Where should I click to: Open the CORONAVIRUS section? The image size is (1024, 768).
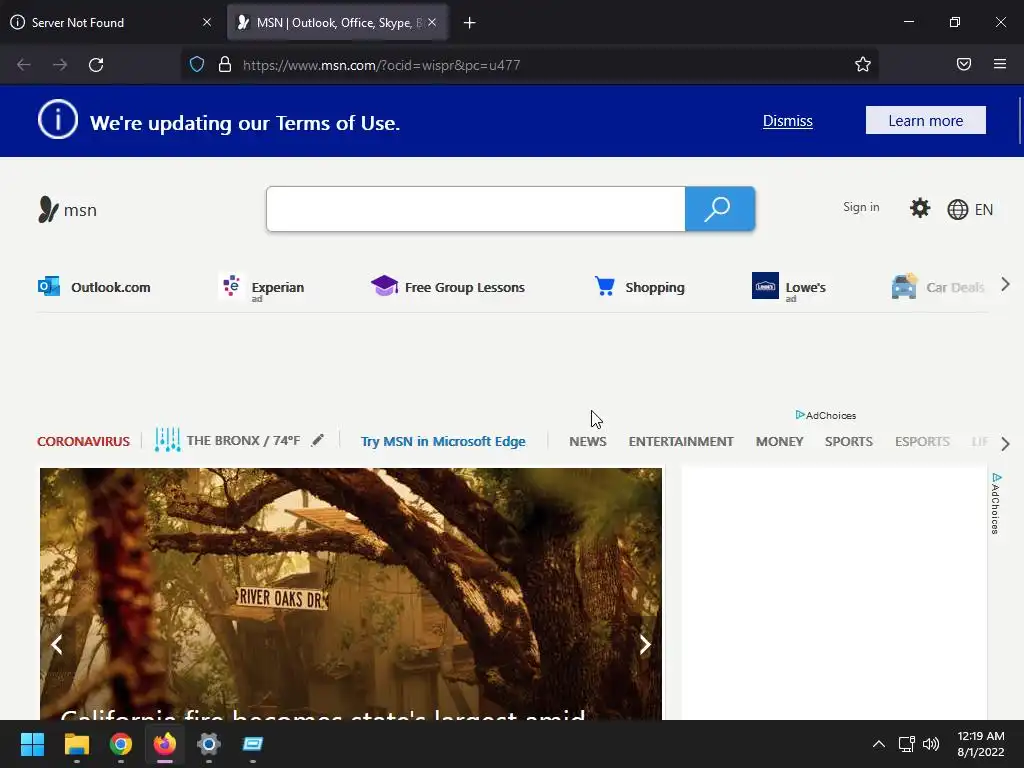point(83,441)
